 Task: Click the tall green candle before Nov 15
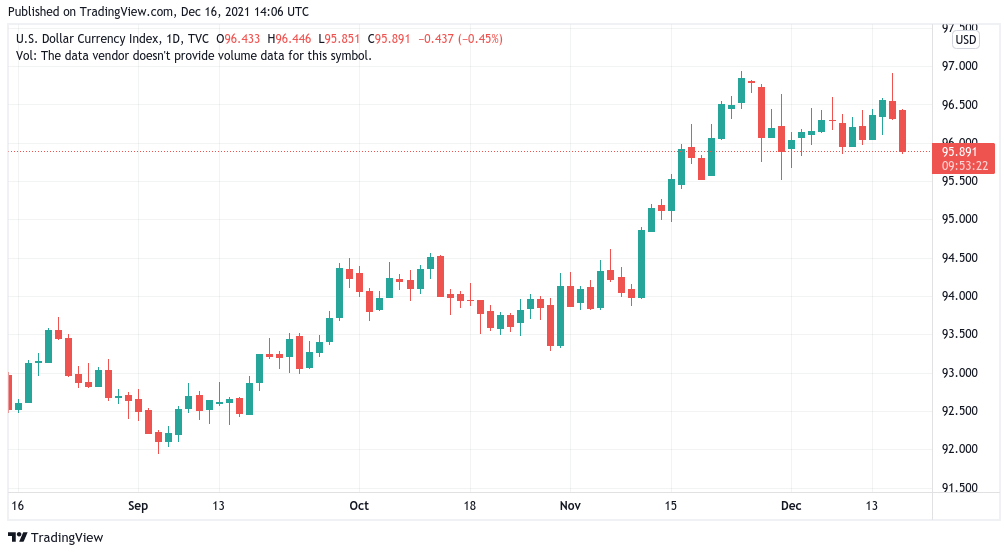pyautogui.click(x=641, y=263)
